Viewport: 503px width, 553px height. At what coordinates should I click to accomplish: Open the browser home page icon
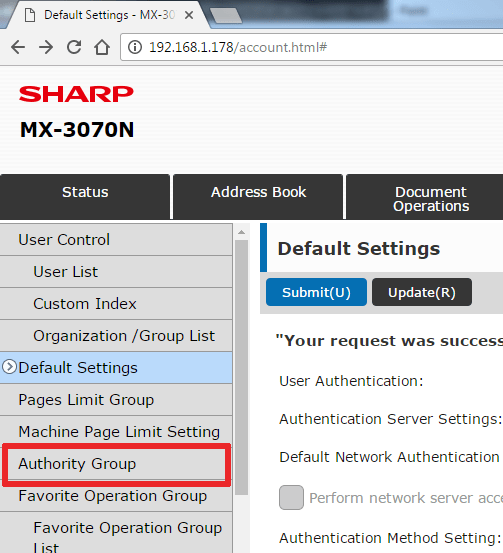pyautogui.click(x=102, y=47)
